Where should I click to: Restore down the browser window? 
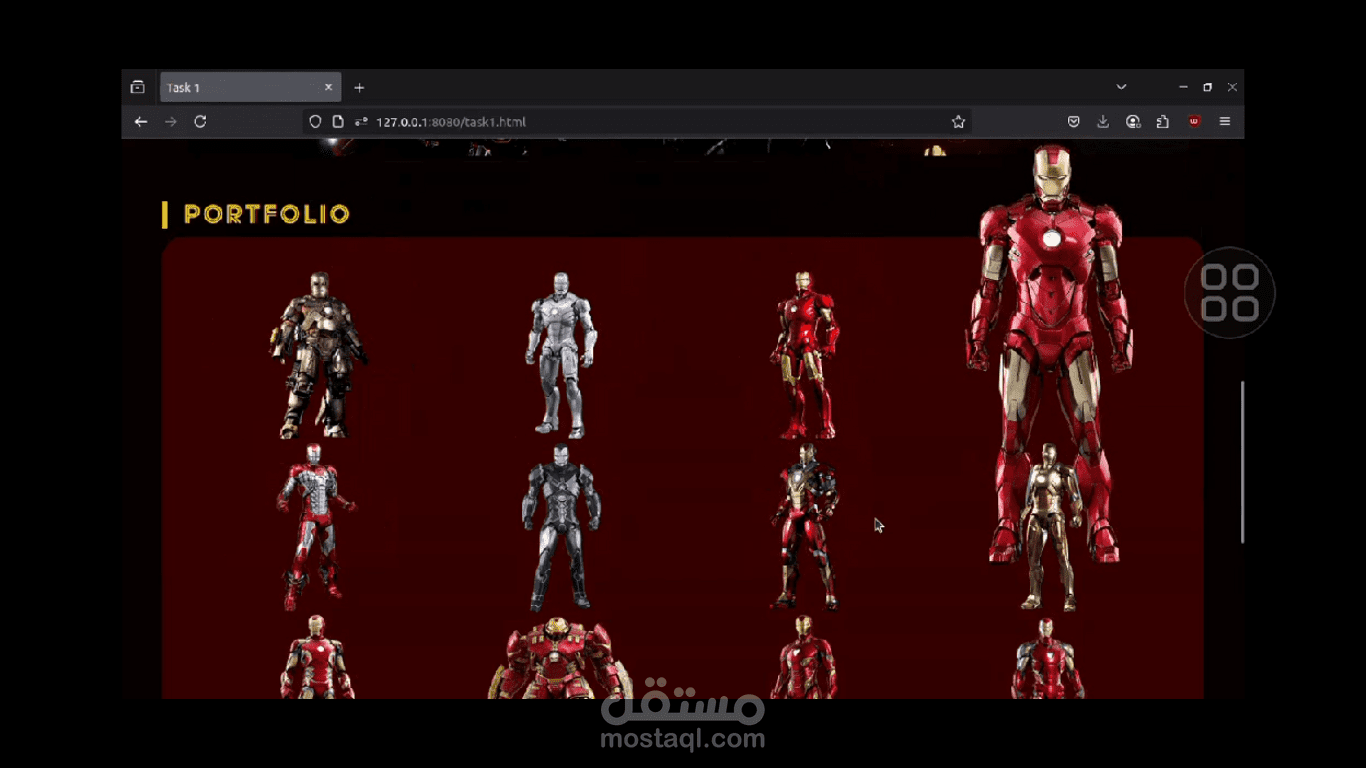pyautogui.click(x=1207, y=88)
